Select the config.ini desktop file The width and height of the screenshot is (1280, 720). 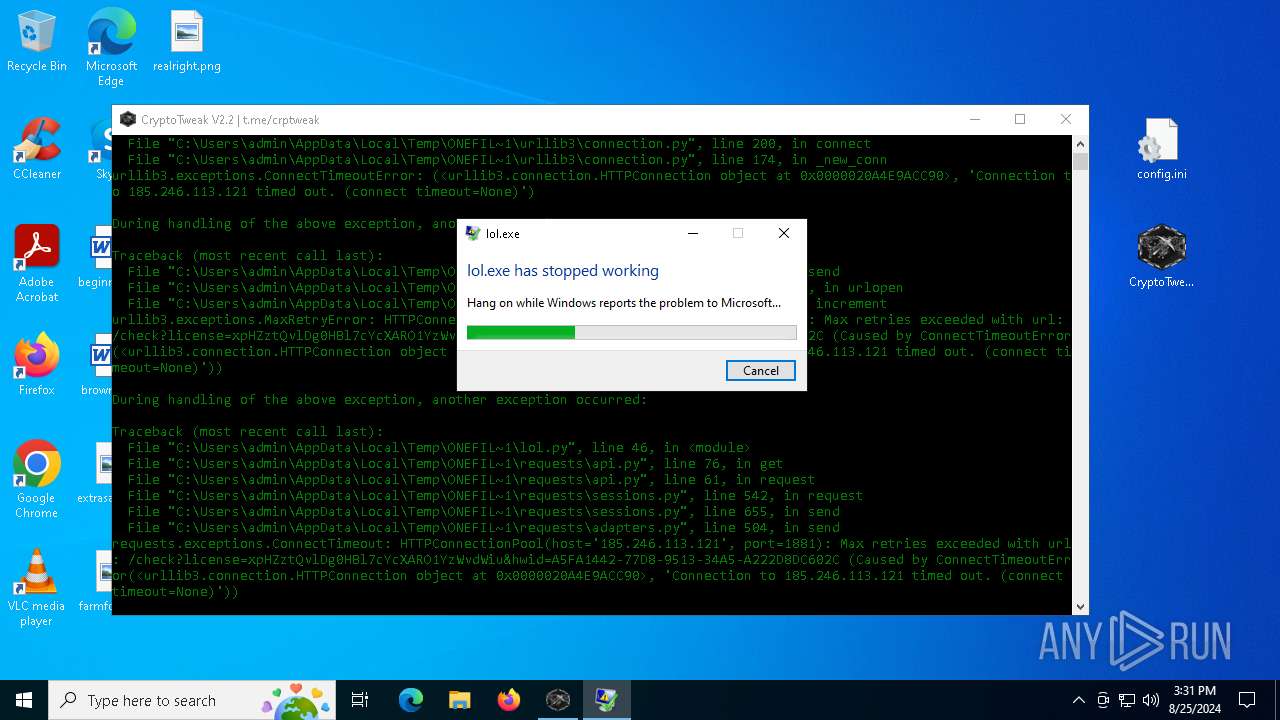point(1161,149)
